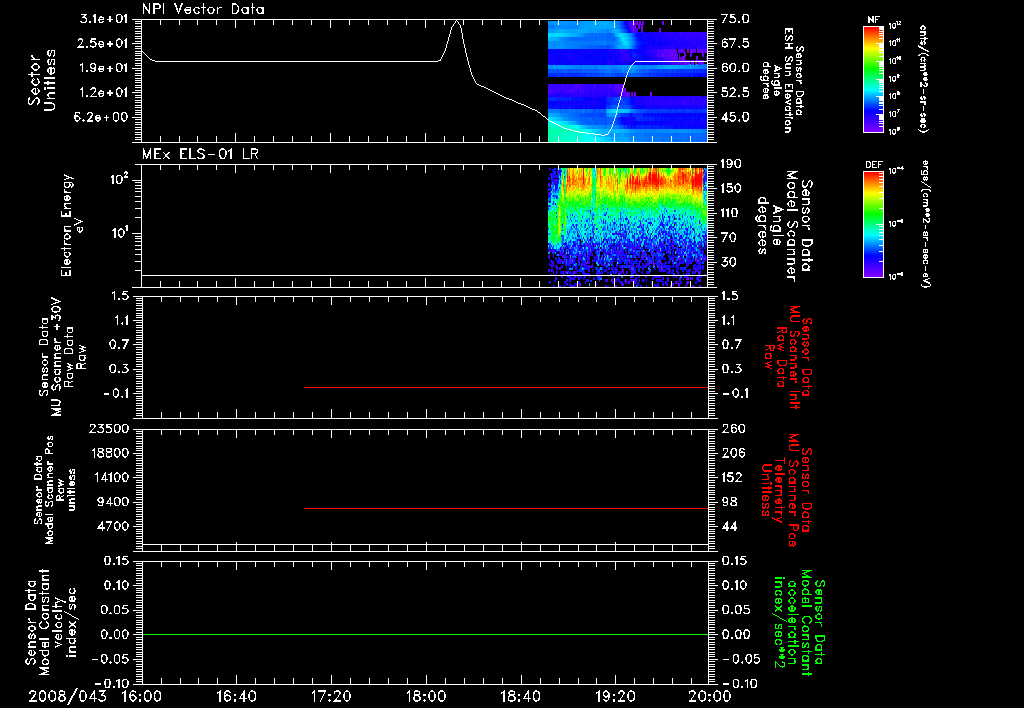1024x708 pixels.
Task: Click the 44 telemetry tick label
Action: (728, 526)
